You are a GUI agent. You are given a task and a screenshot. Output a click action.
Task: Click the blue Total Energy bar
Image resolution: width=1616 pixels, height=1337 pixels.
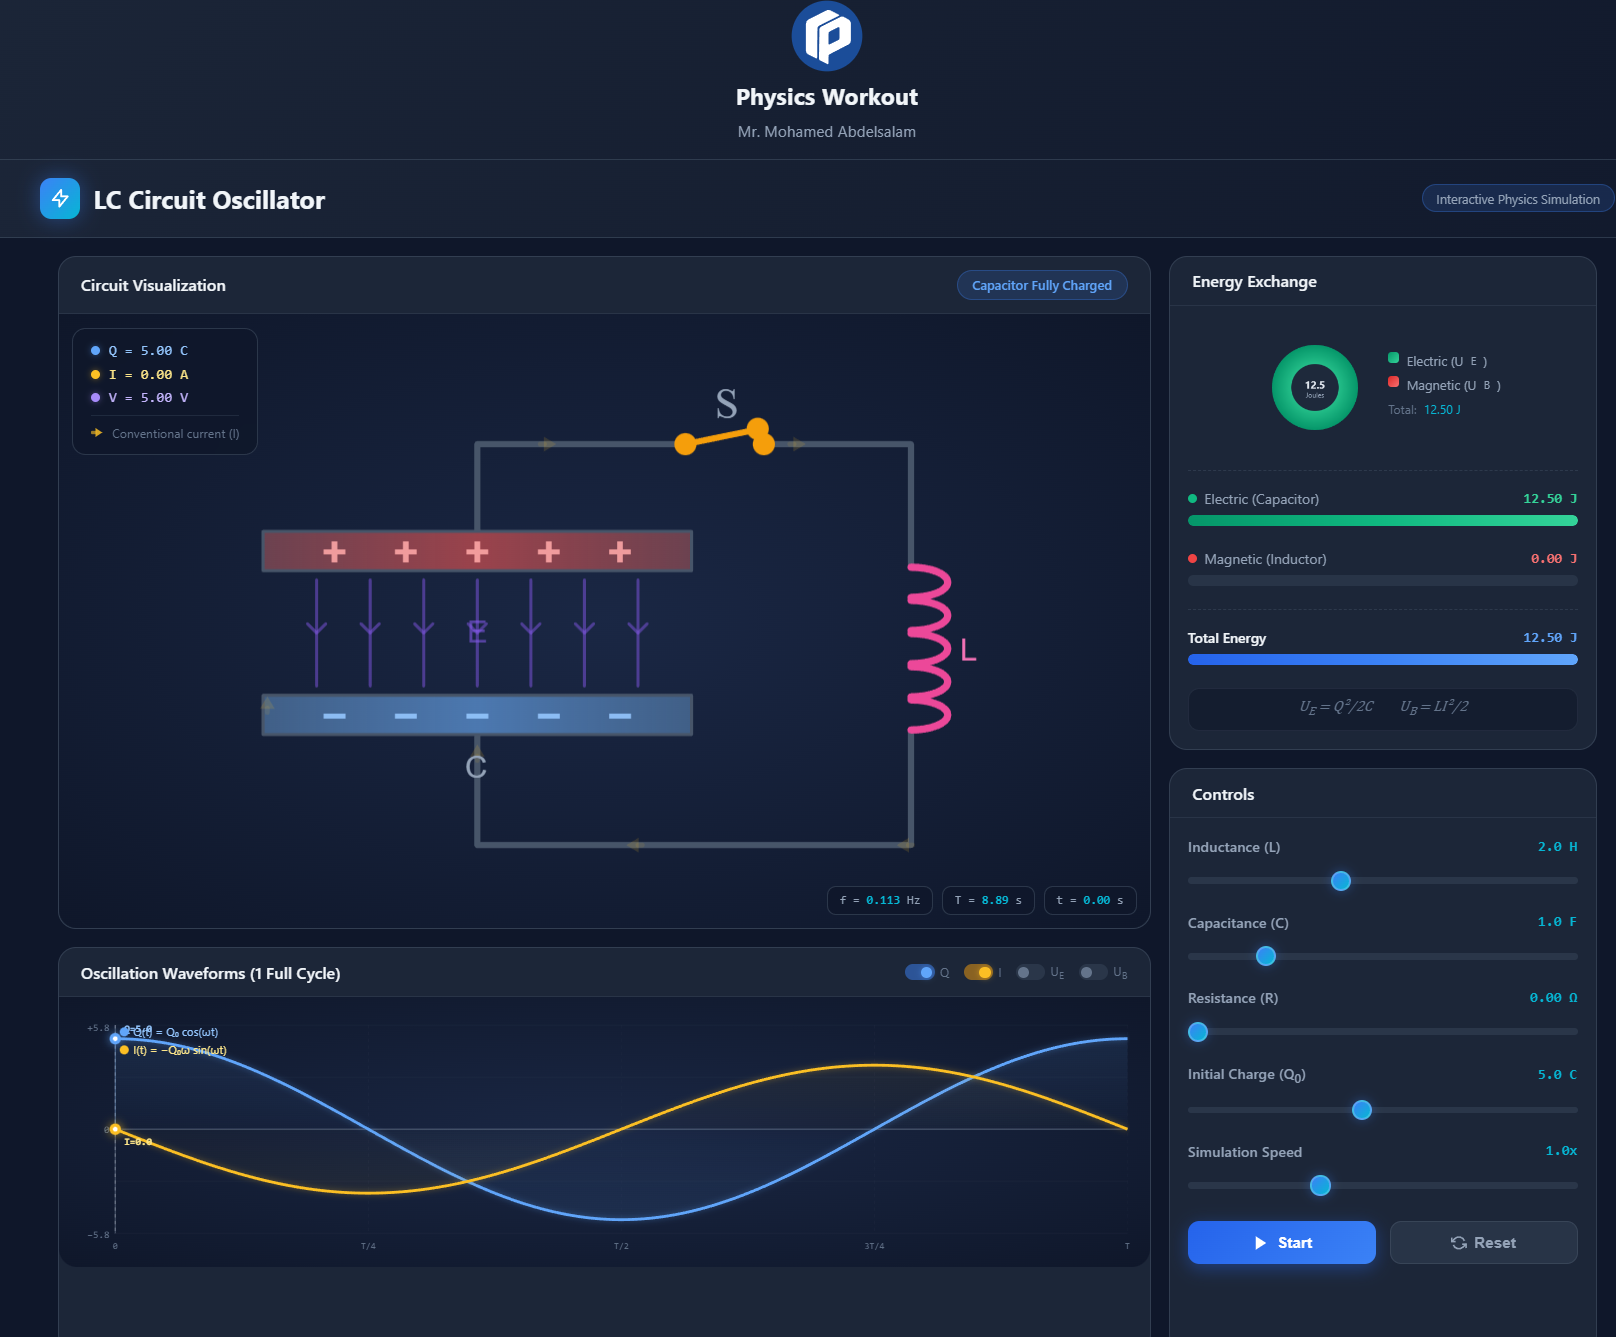tap(1382, 660)
